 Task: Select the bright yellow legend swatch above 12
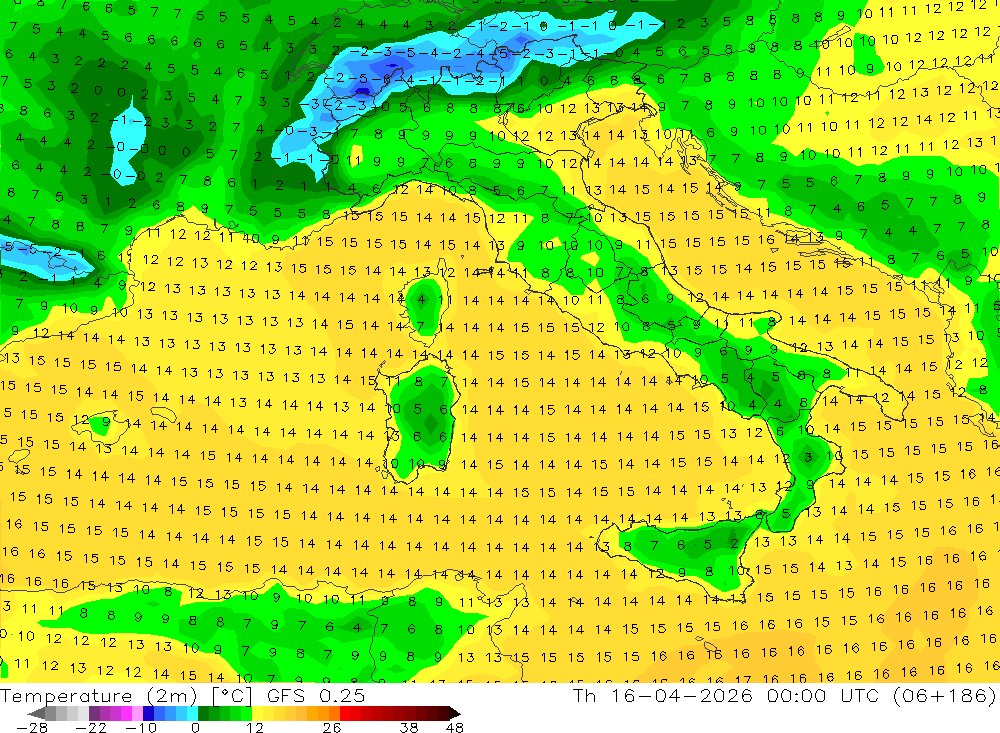pyautogui.click(x=258, y=713)
